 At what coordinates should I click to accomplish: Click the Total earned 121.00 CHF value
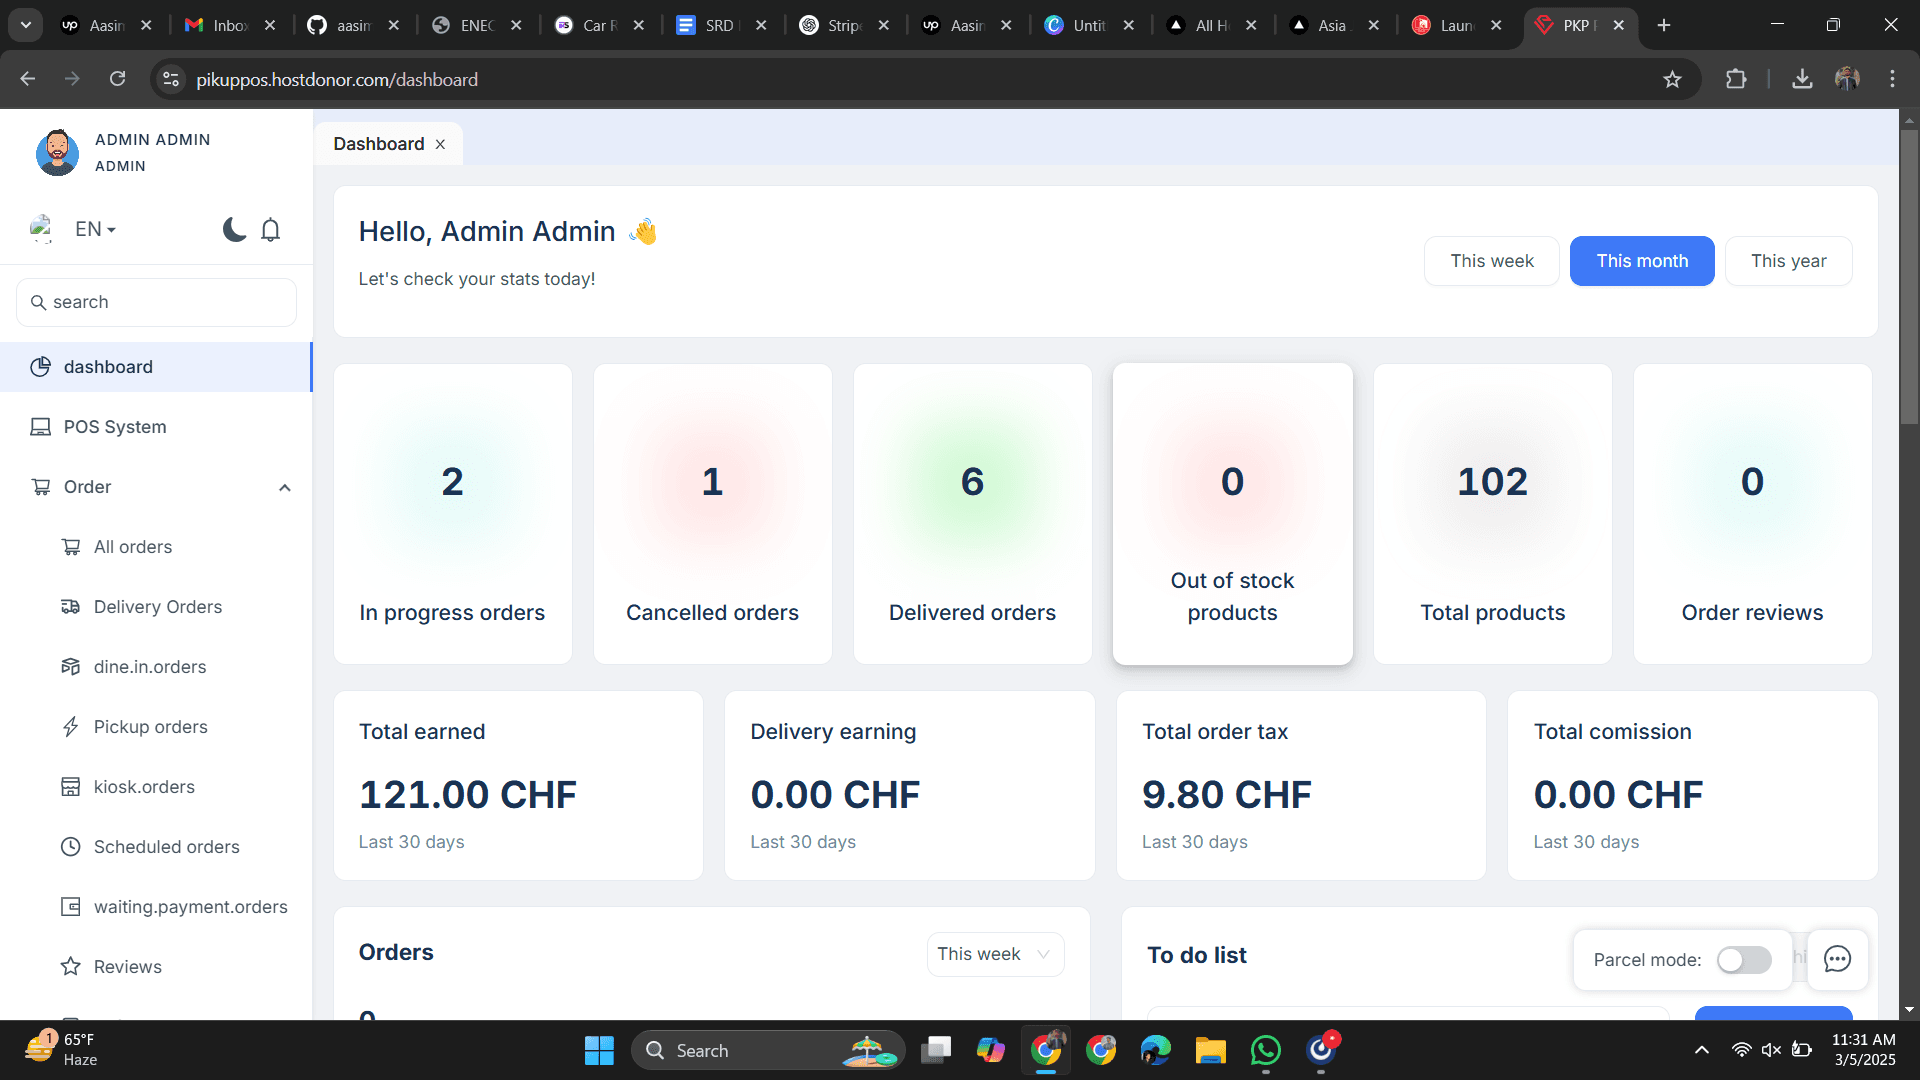click(x=468, y=795)
